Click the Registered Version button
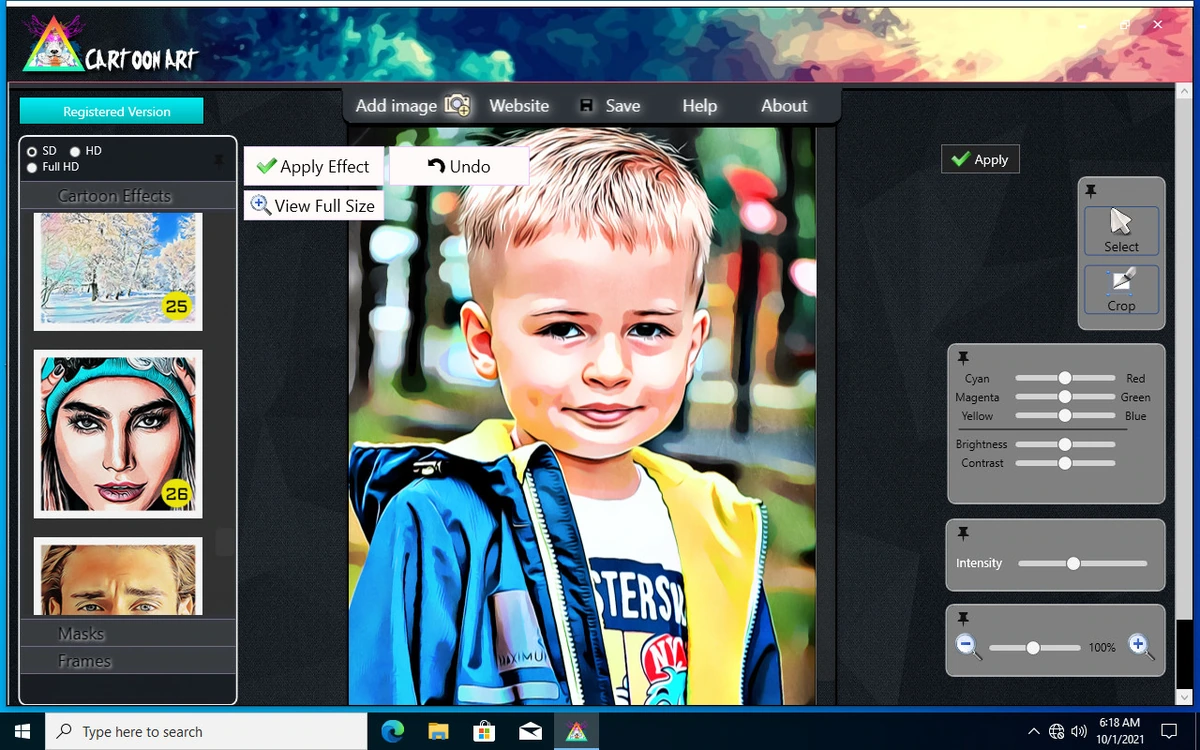1200x750 pixels. 111,111
